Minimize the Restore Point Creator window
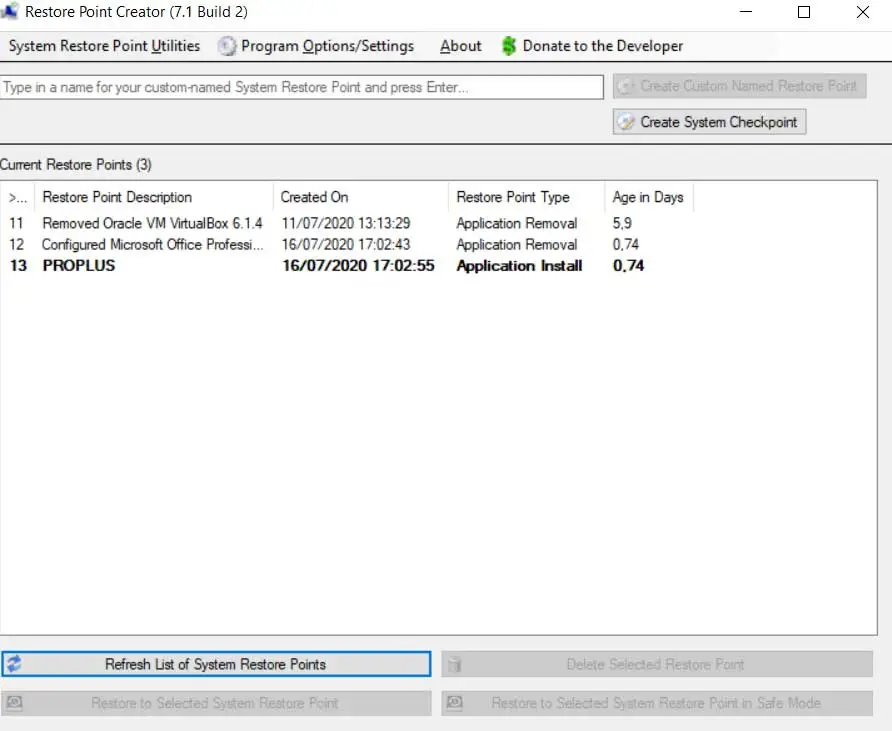The width and height of the screenshot is (892, 731). tap(746, 11)
